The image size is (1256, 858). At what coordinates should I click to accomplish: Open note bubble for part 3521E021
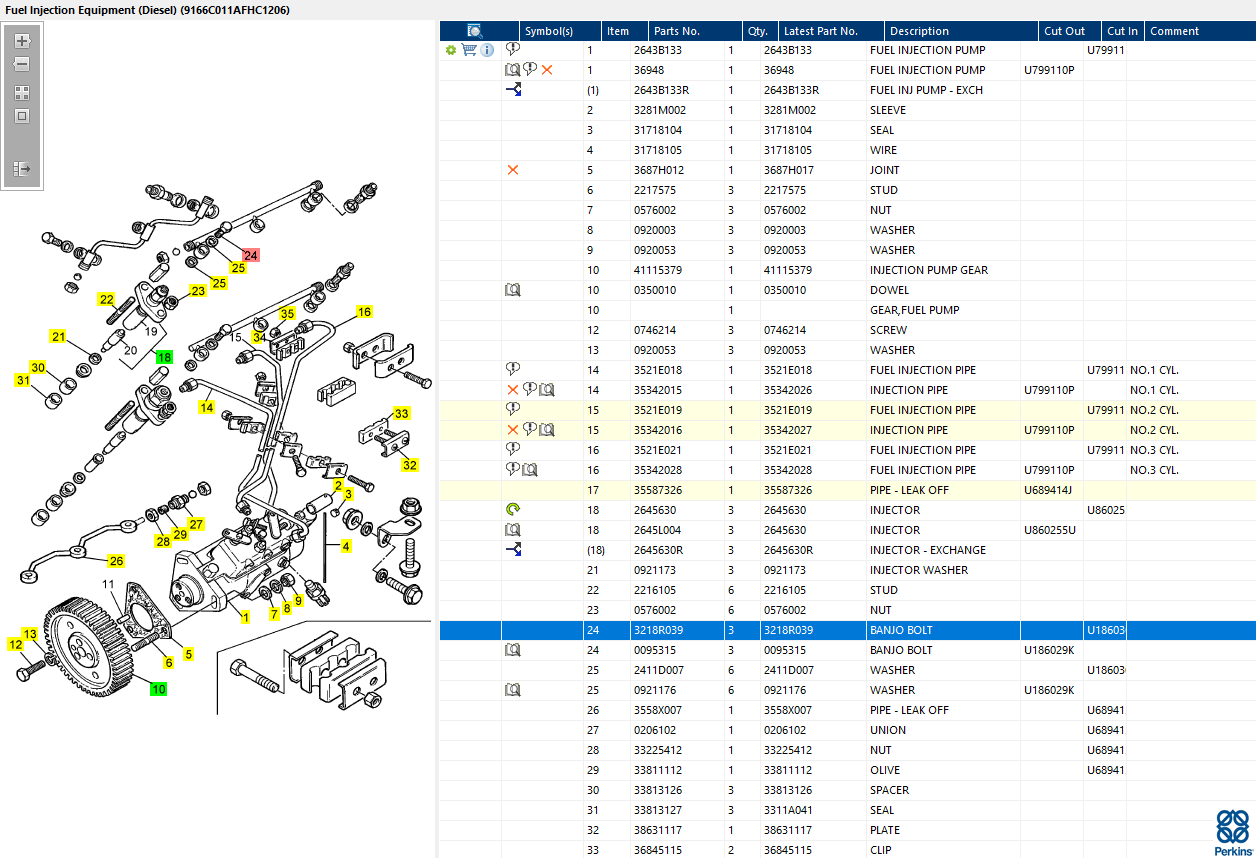pyautogui.click(x=513, y=450)
